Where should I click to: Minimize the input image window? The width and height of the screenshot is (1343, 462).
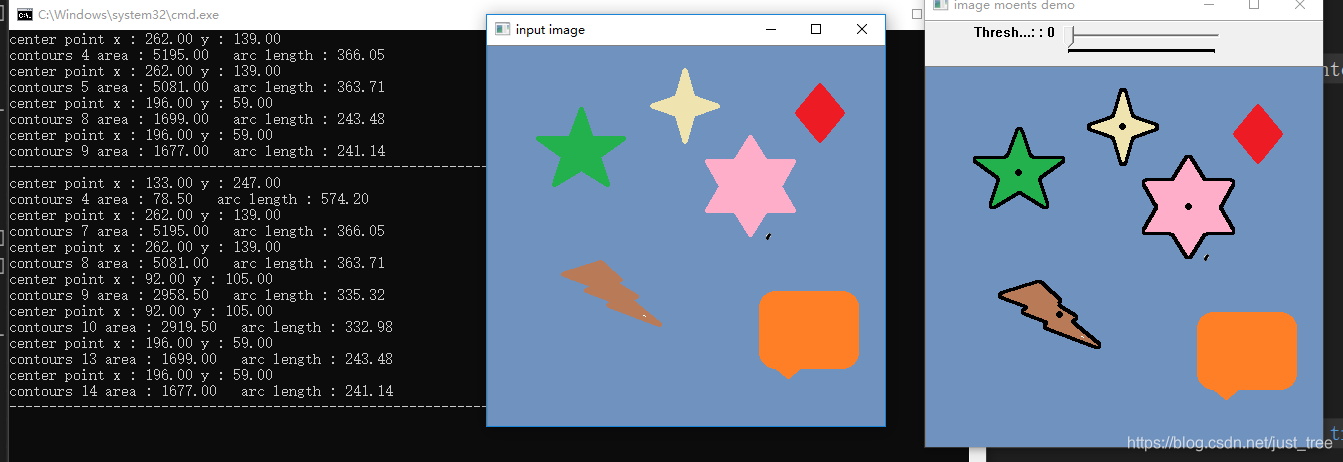point(771,30)
